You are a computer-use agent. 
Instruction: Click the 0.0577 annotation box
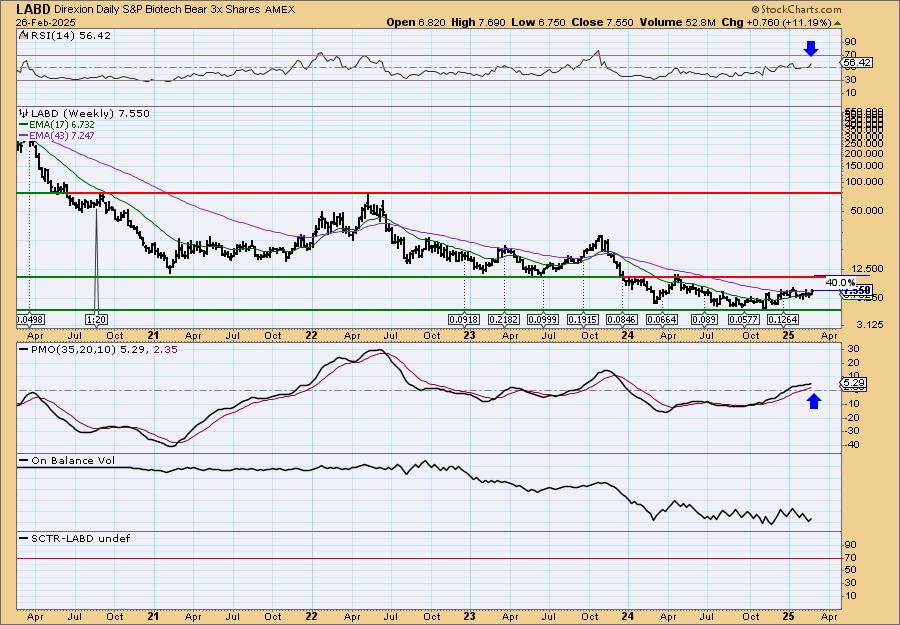(744, 319)
